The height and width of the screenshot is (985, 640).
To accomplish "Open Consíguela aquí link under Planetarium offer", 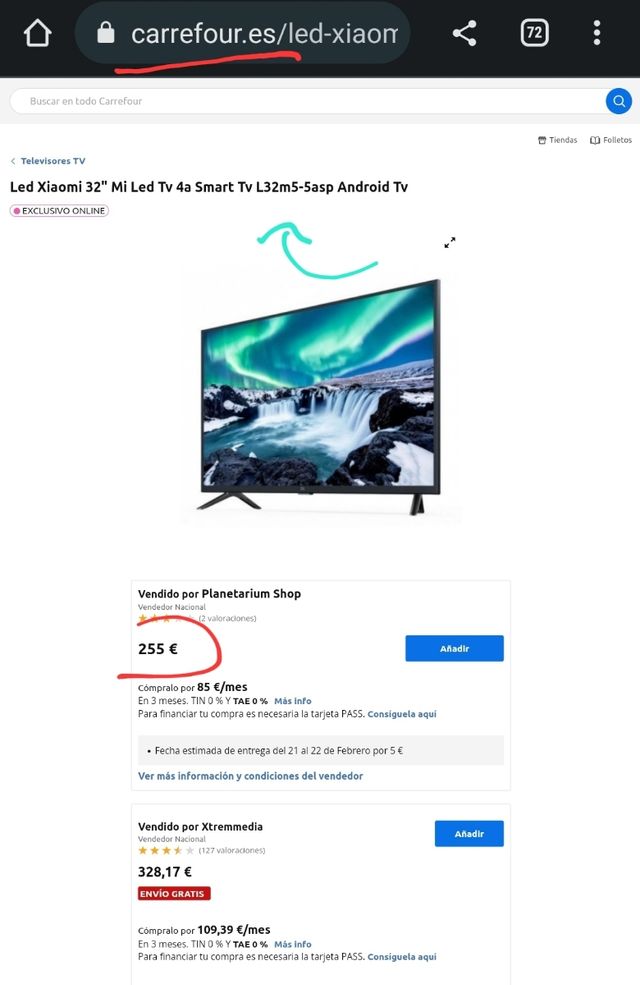I will tap(402, 714).
